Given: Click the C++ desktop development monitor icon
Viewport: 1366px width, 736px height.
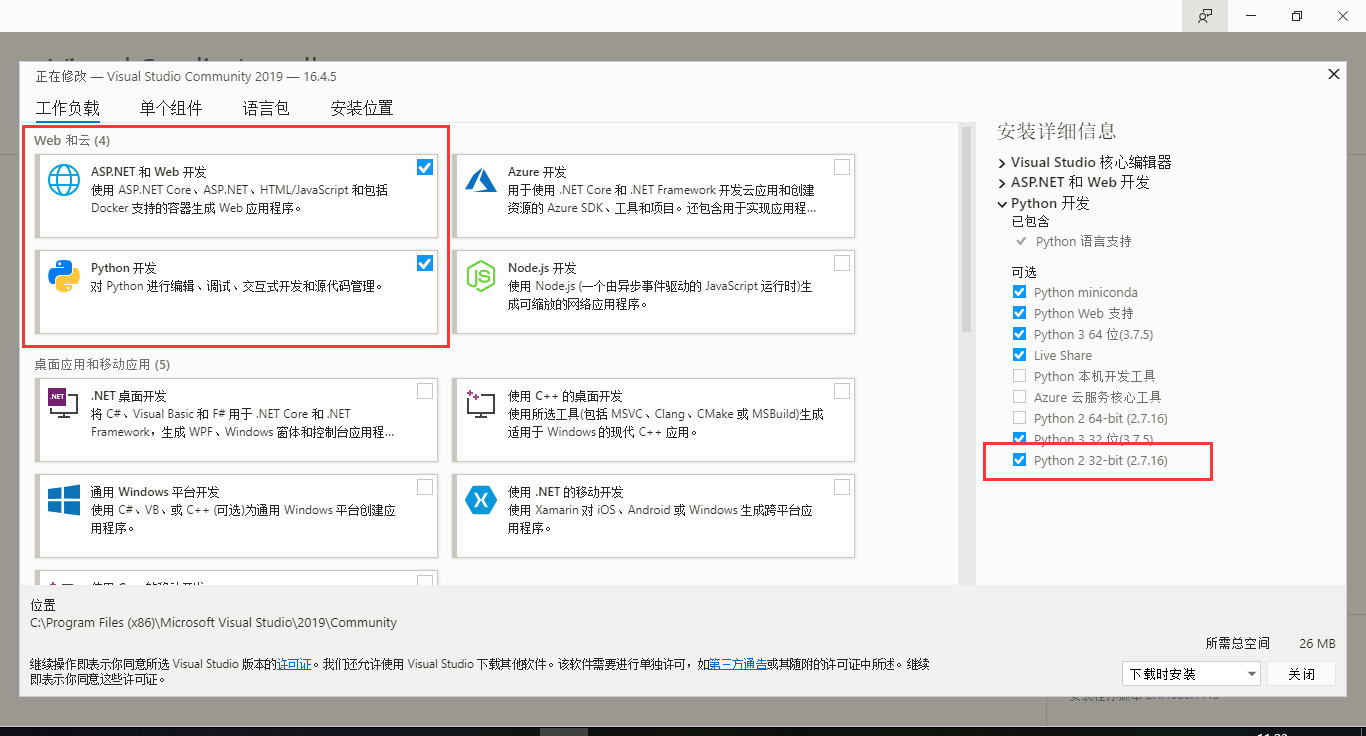Looking at the screenshot, I should 481,404.
